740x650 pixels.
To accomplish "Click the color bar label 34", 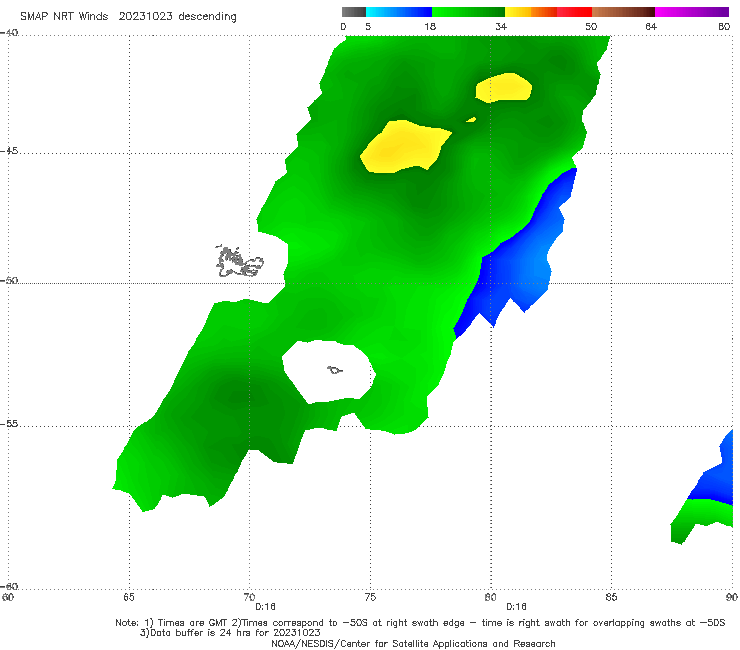I will pyautogui.click(x=501, y=27).
